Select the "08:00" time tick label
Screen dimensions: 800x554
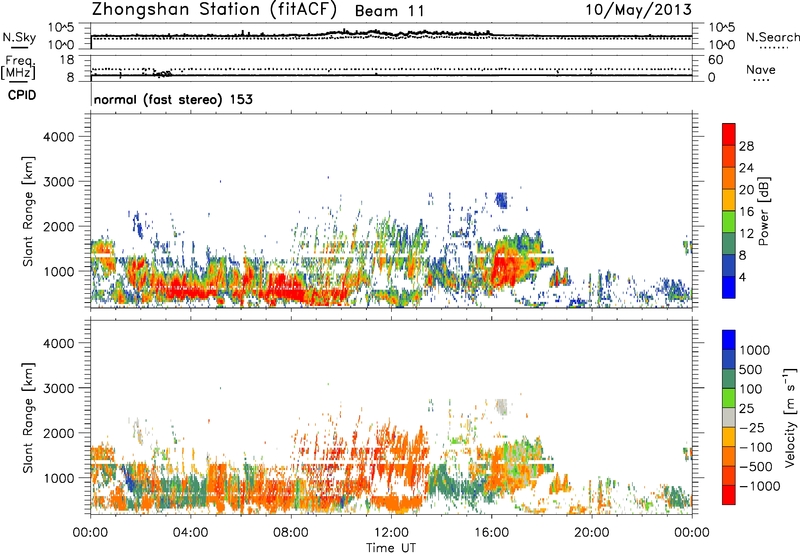pyautogui.click(x=290, y=533)
